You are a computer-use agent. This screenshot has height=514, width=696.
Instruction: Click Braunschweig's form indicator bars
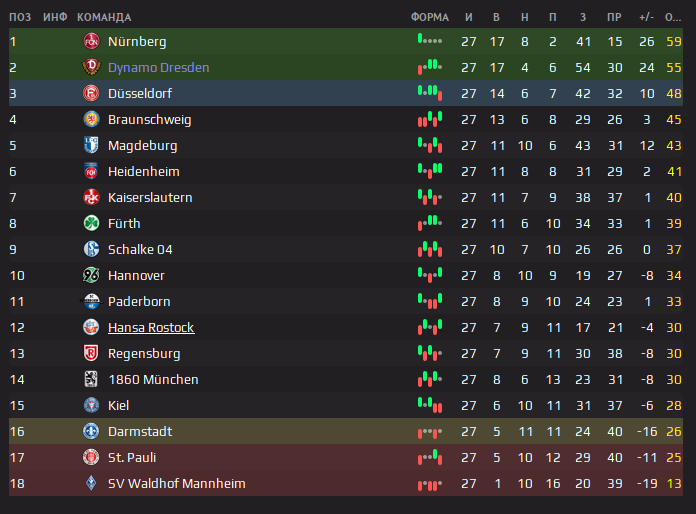[x=430, y=119]
